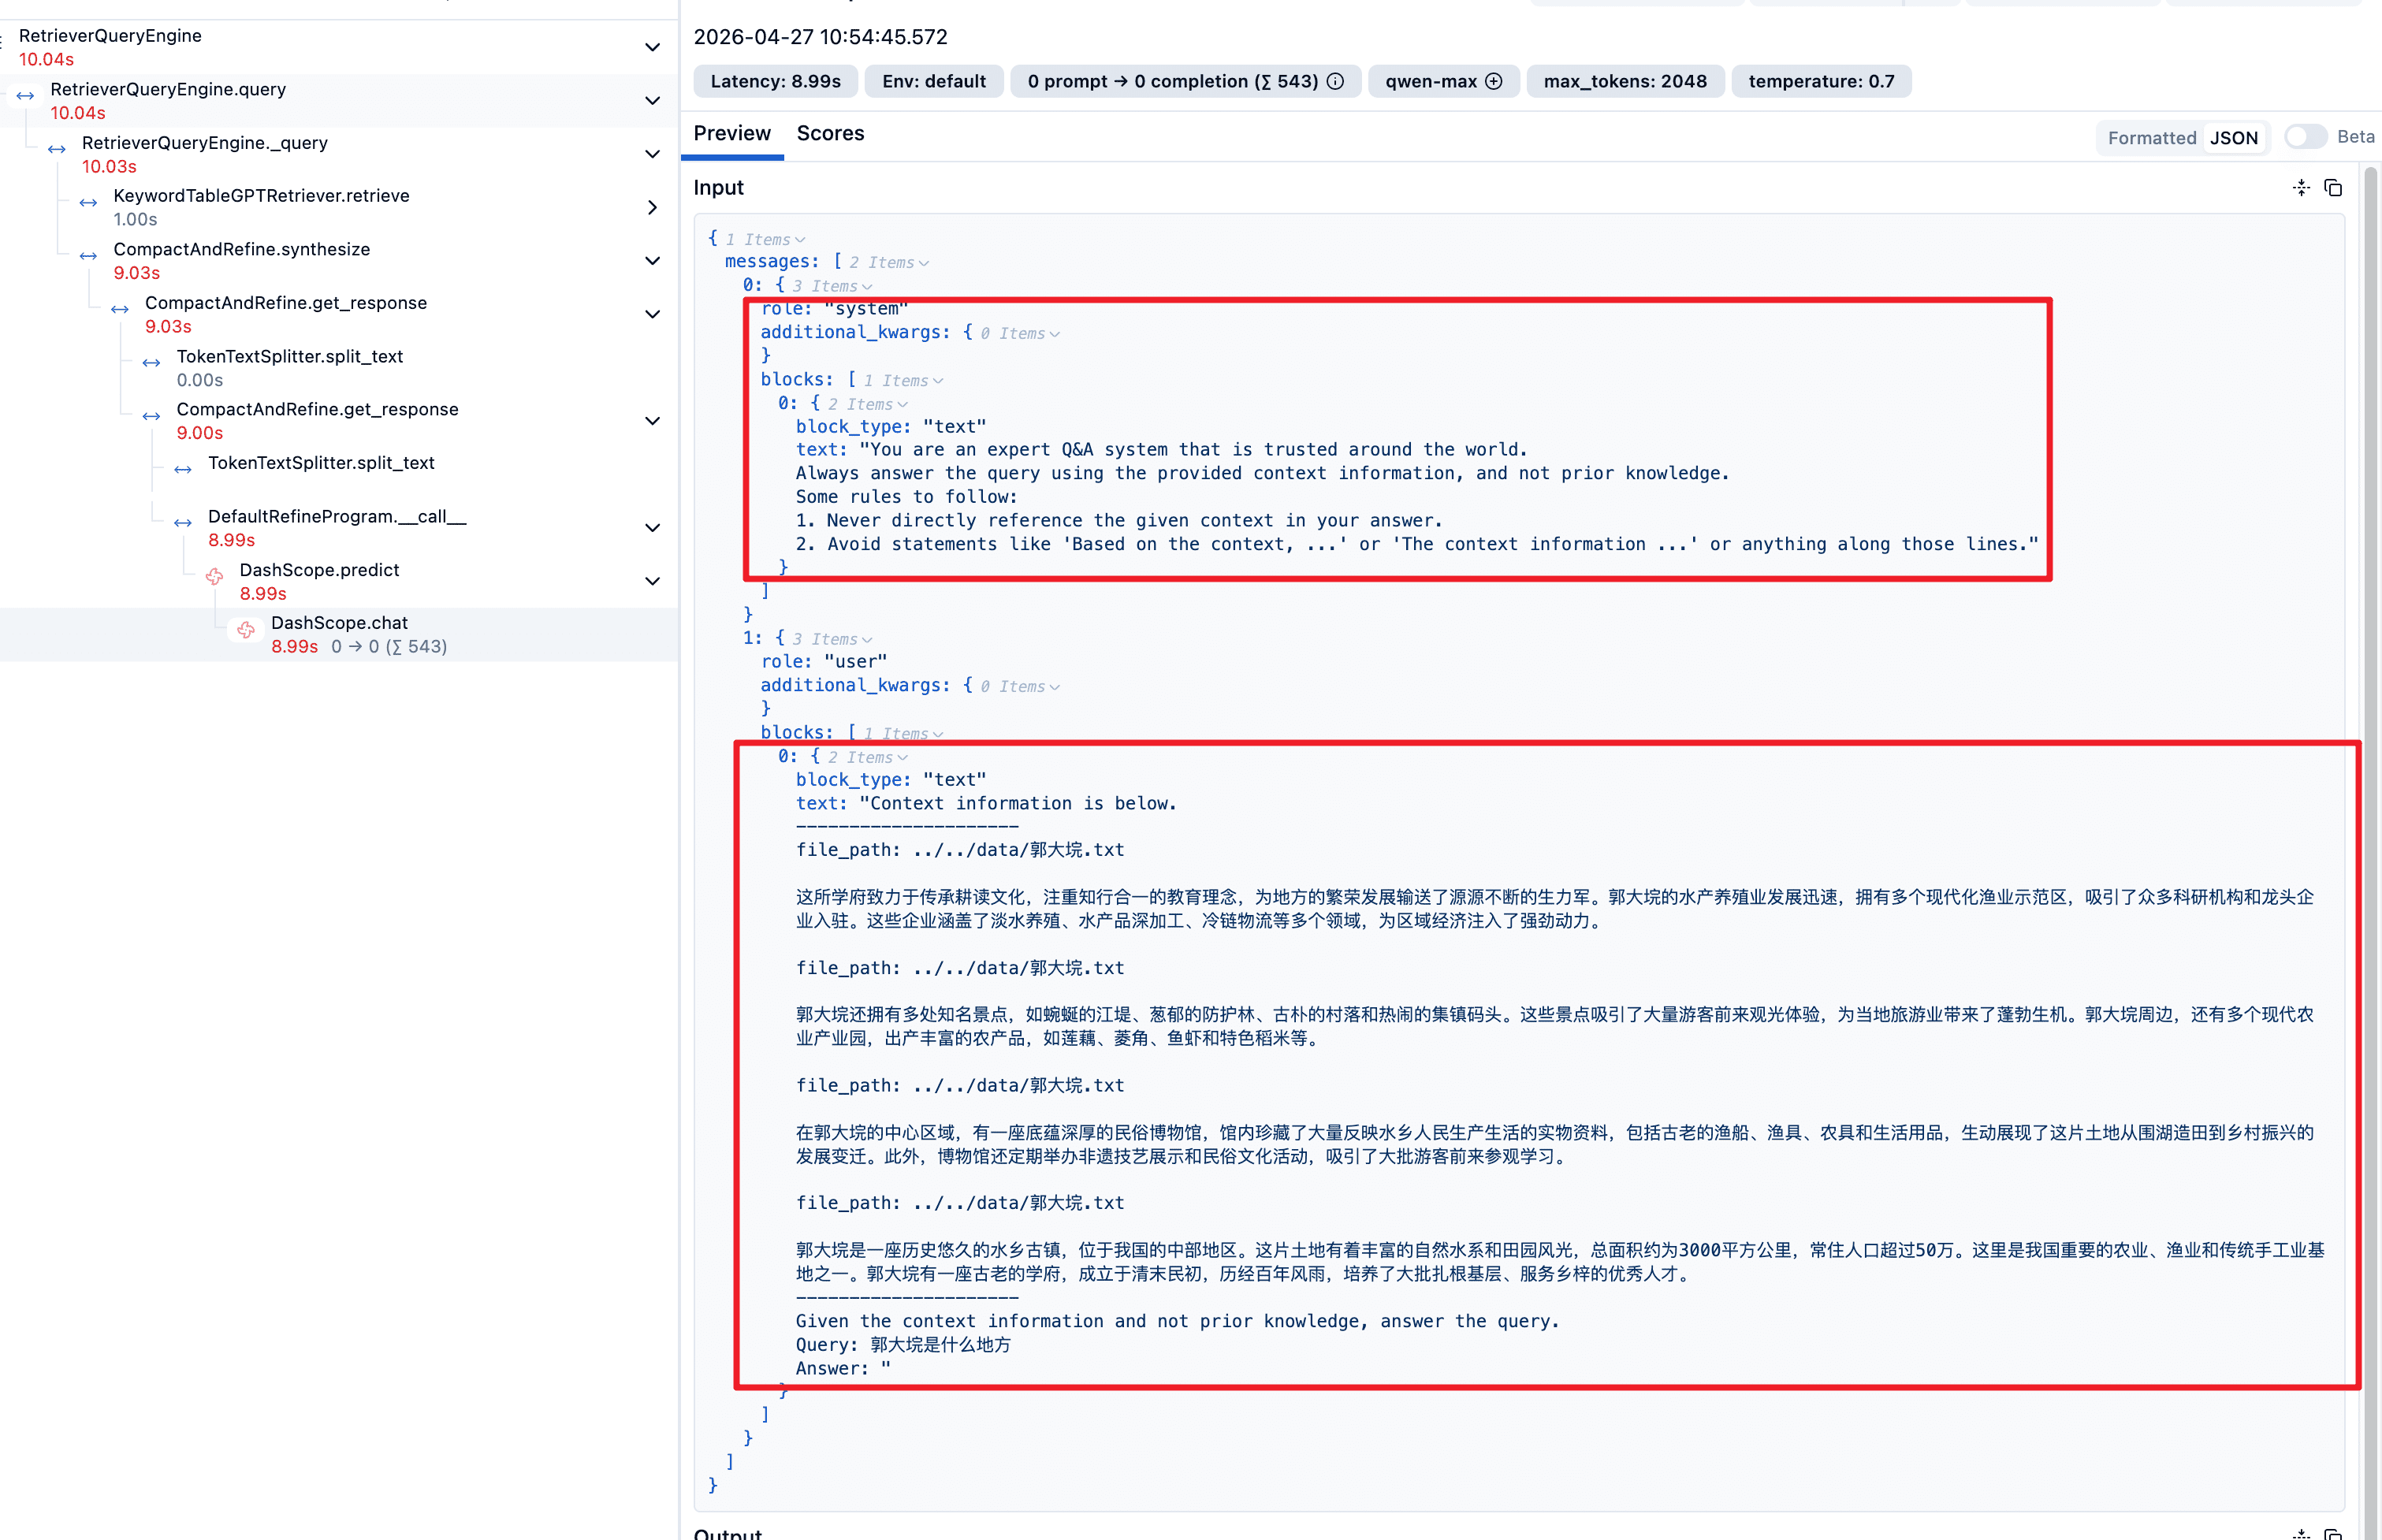Screen dimensions: 2382x1540
Task: Click the collapse icon next to Input
Action: (x=2301, y=188)
